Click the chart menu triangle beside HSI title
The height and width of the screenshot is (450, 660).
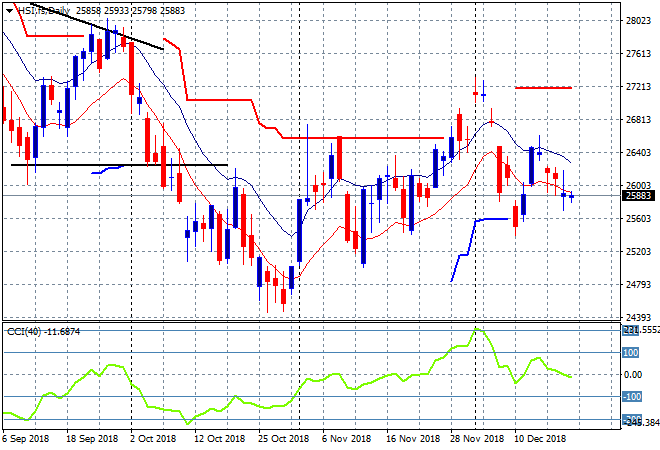[9, 11]
